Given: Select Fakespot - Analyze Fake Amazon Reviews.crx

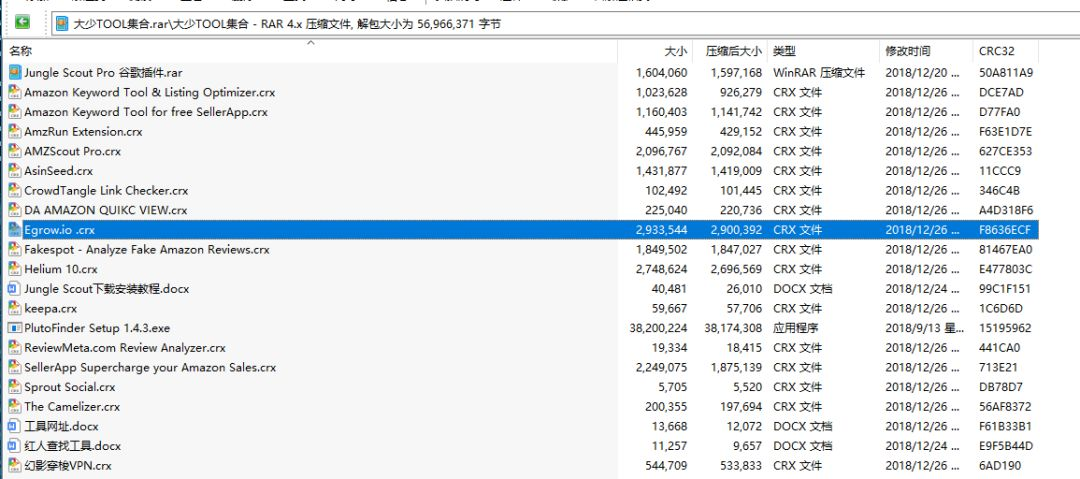Looking at the screenshot, I should click(147, 249).
